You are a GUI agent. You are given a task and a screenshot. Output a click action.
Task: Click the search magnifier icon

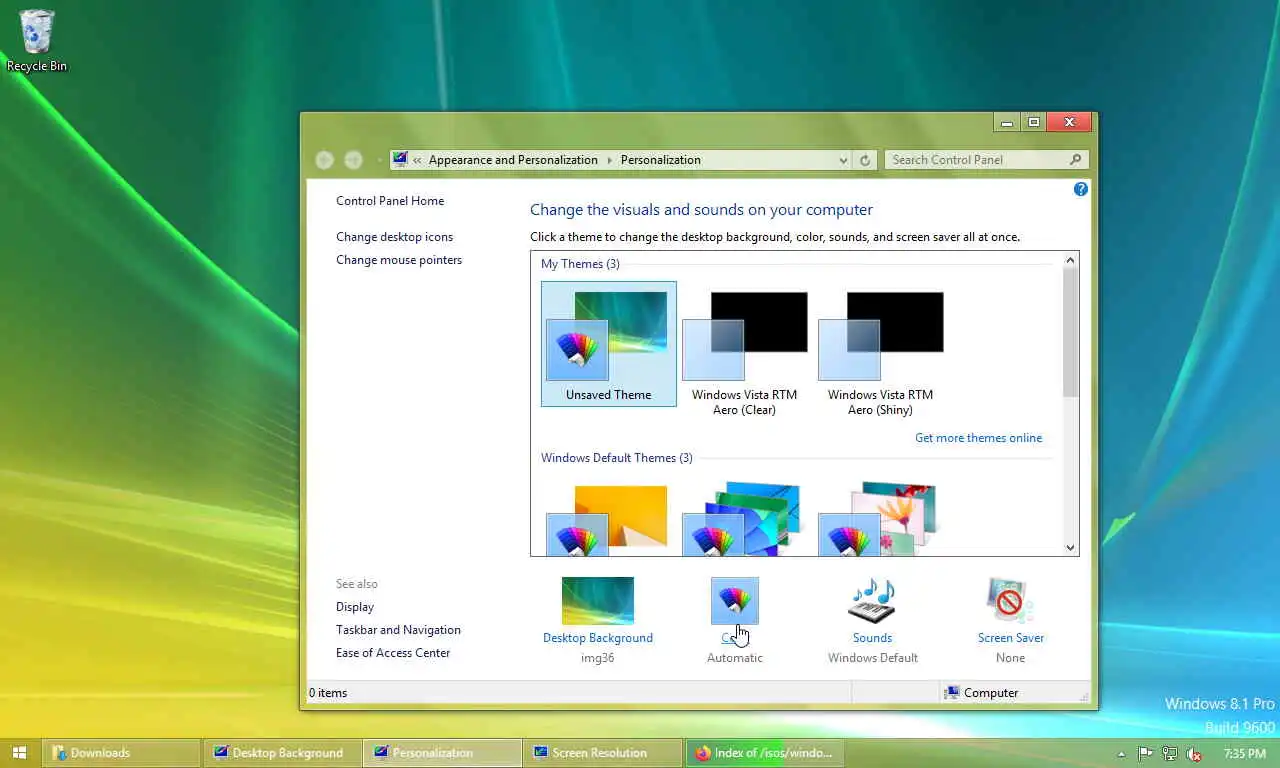[x=1076, y=160]
